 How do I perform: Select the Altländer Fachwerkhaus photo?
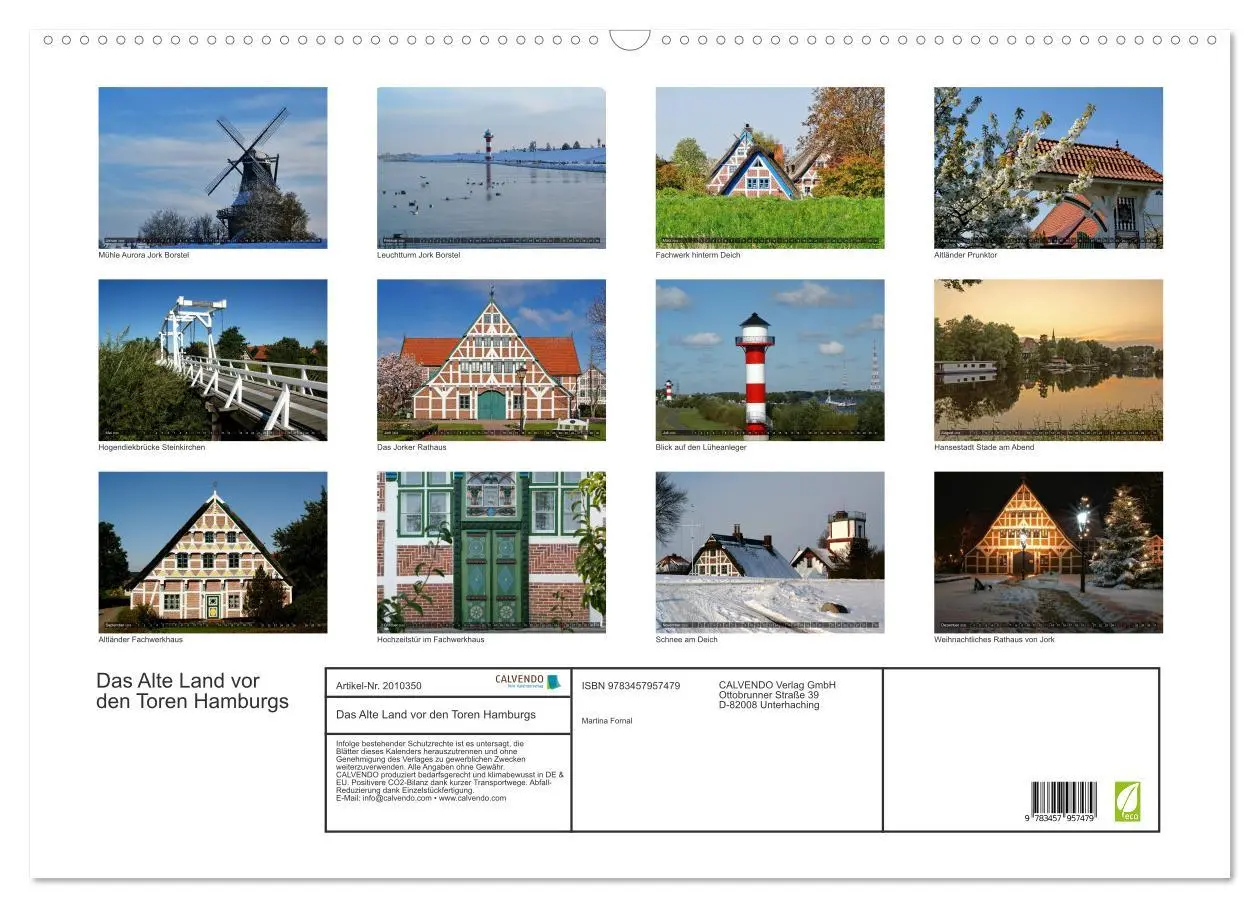213,552
